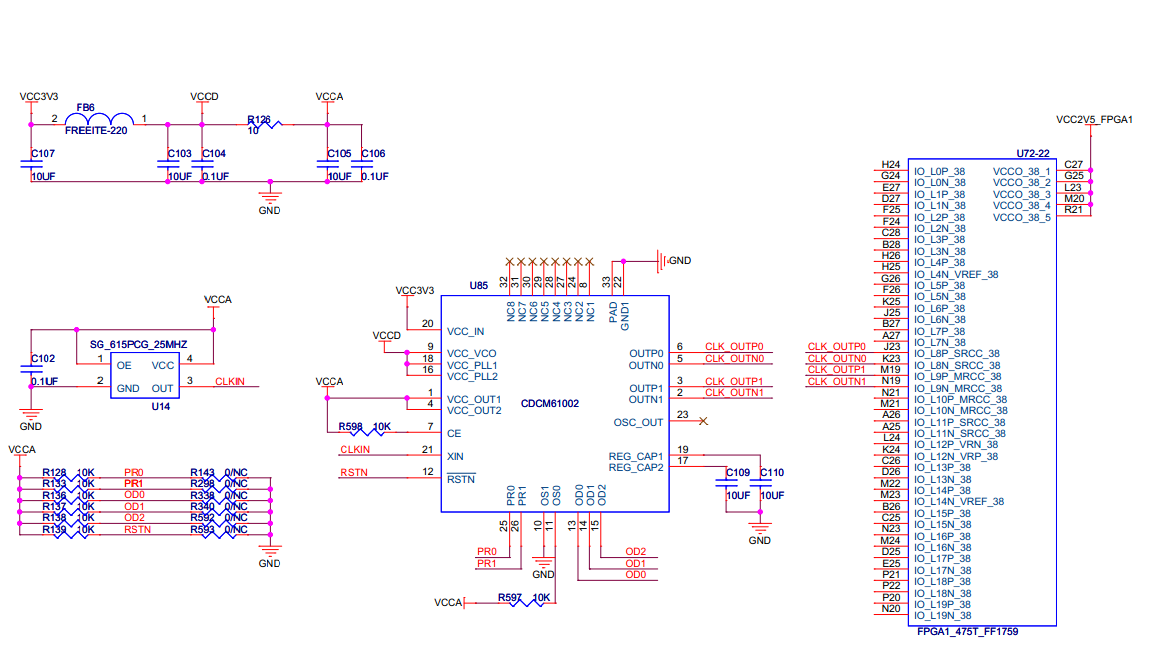The height and width of the screenshot is (669, 1166).
Task: Select the IO_L8P_SRCC_38 pin label
Action: pos(957,354)
